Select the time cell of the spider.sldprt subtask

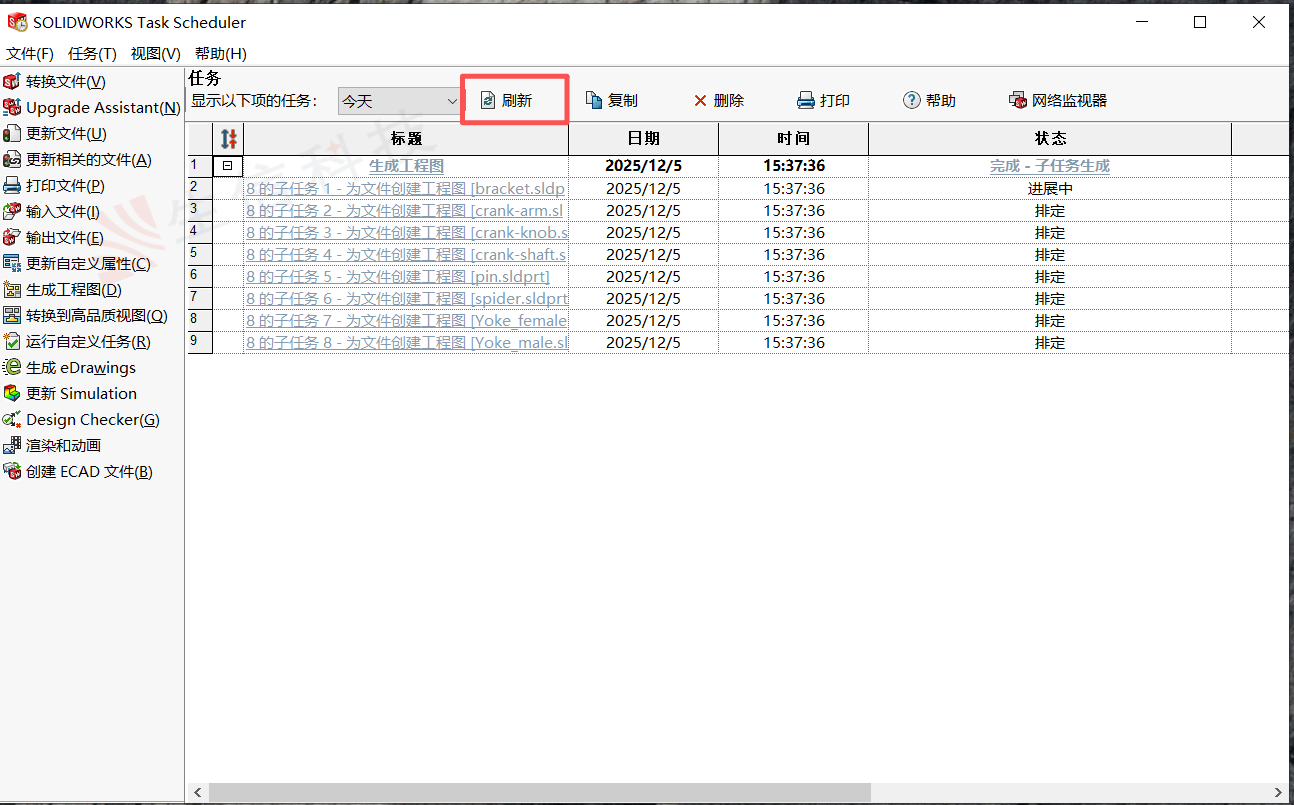[x=793, y=299]
